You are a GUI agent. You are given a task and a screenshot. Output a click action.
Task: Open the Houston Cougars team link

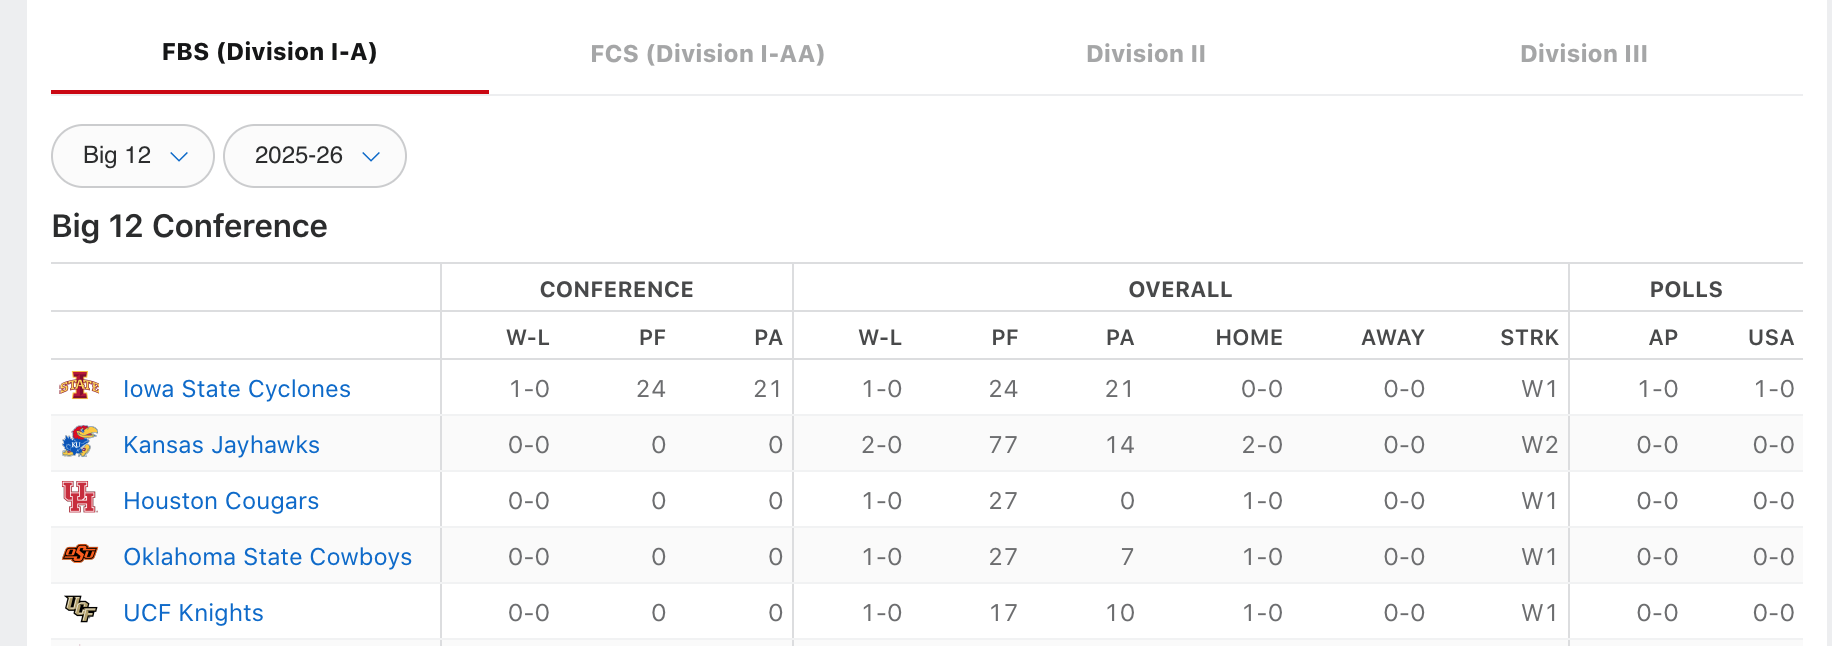(x=221, y=501)
